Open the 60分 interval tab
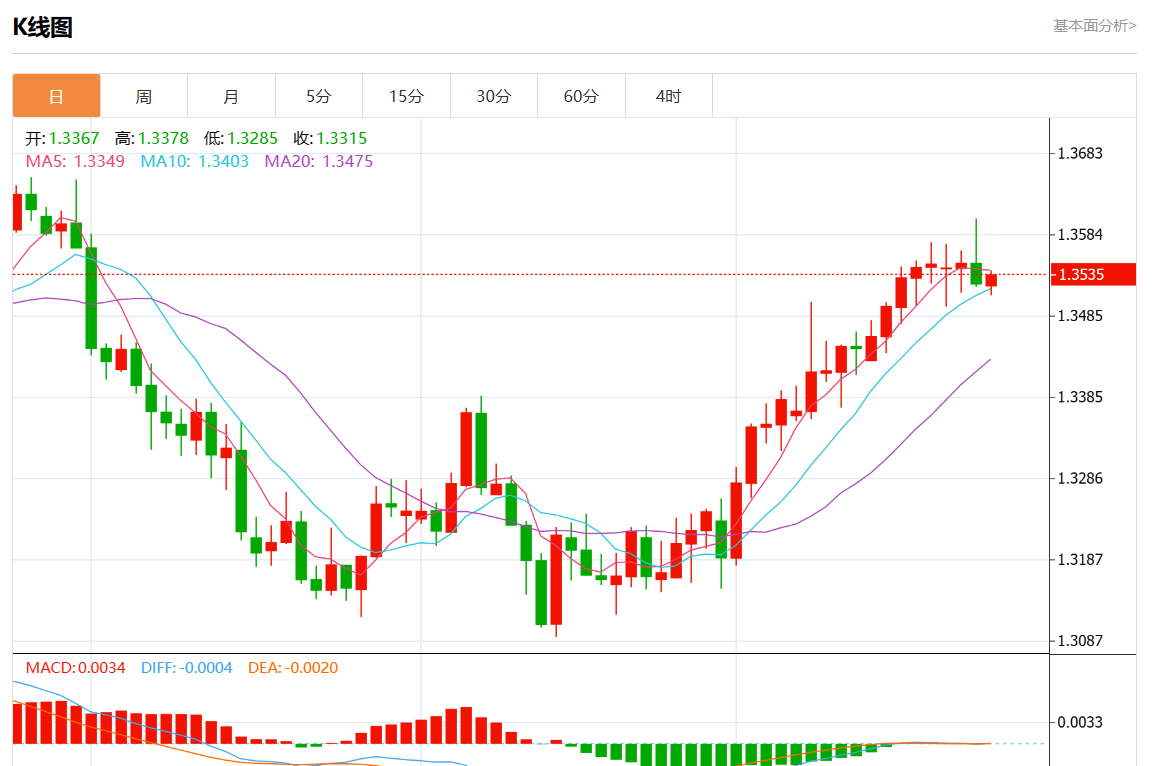The width and height of the screenshot is (1160, 766). [x=581, y=96]
